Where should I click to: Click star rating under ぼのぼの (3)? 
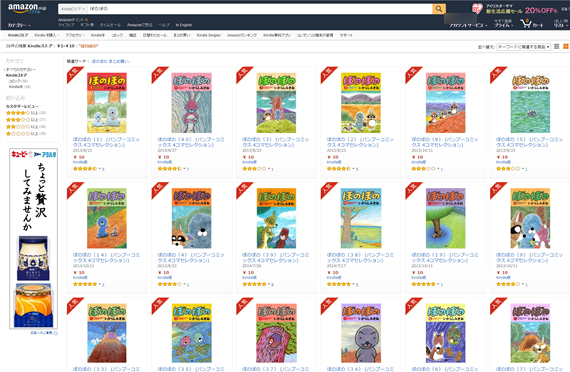coord(254,169)
